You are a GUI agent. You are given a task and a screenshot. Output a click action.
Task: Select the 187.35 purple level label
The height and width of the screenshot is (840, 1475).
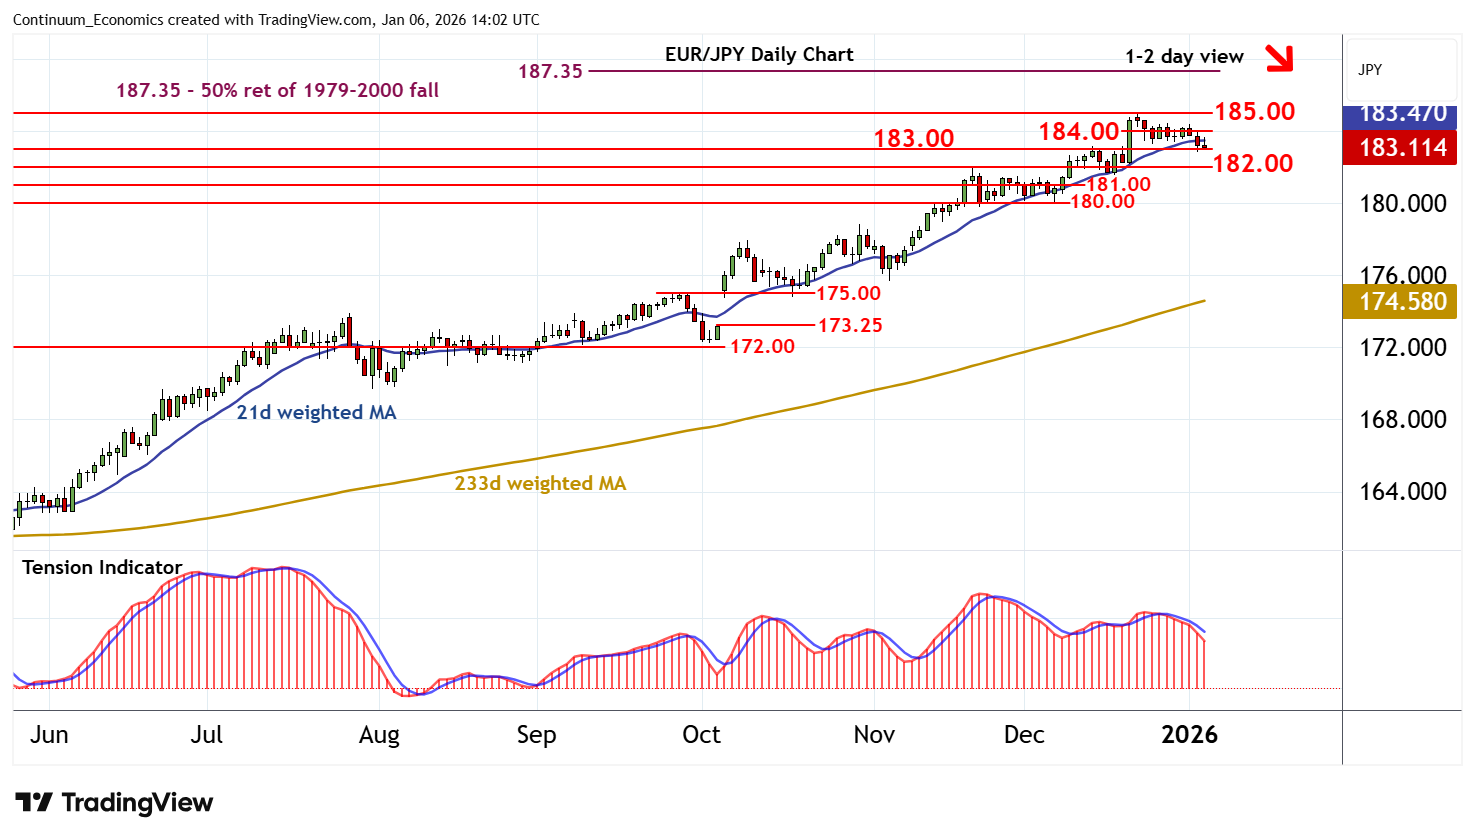(550, 71)
